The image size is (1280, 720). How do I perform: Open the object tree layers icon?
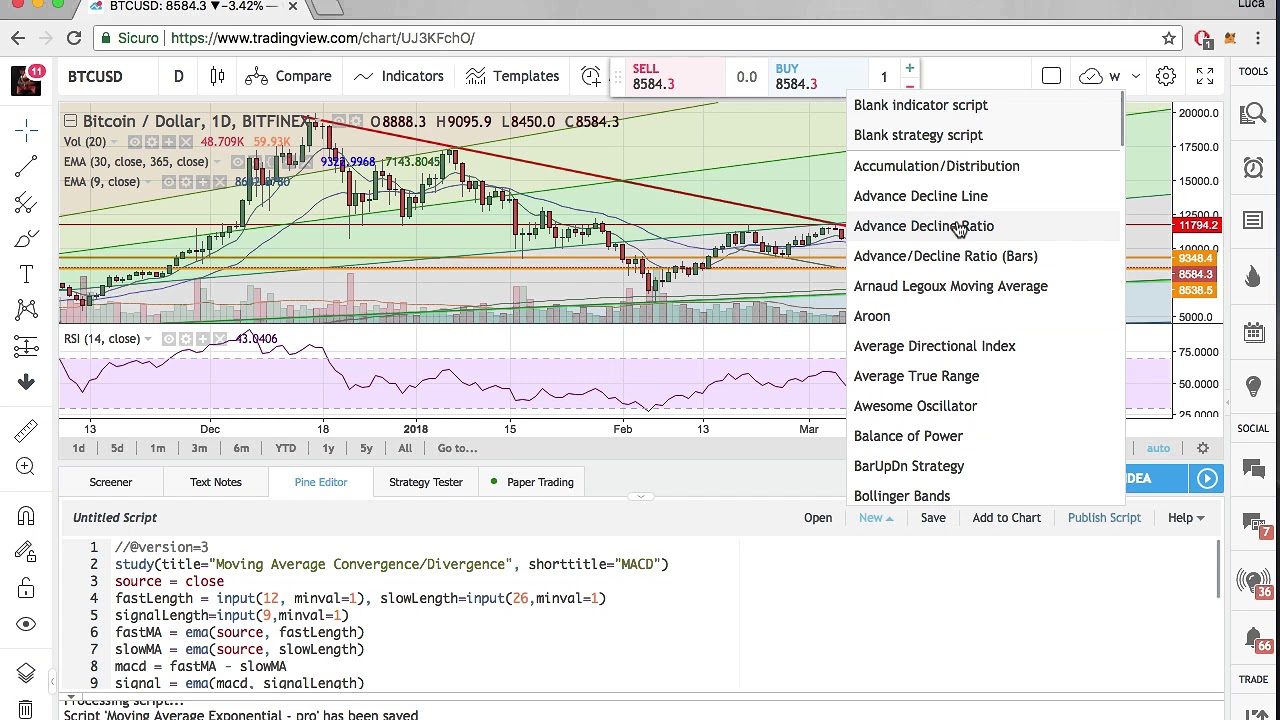point(26,673)
